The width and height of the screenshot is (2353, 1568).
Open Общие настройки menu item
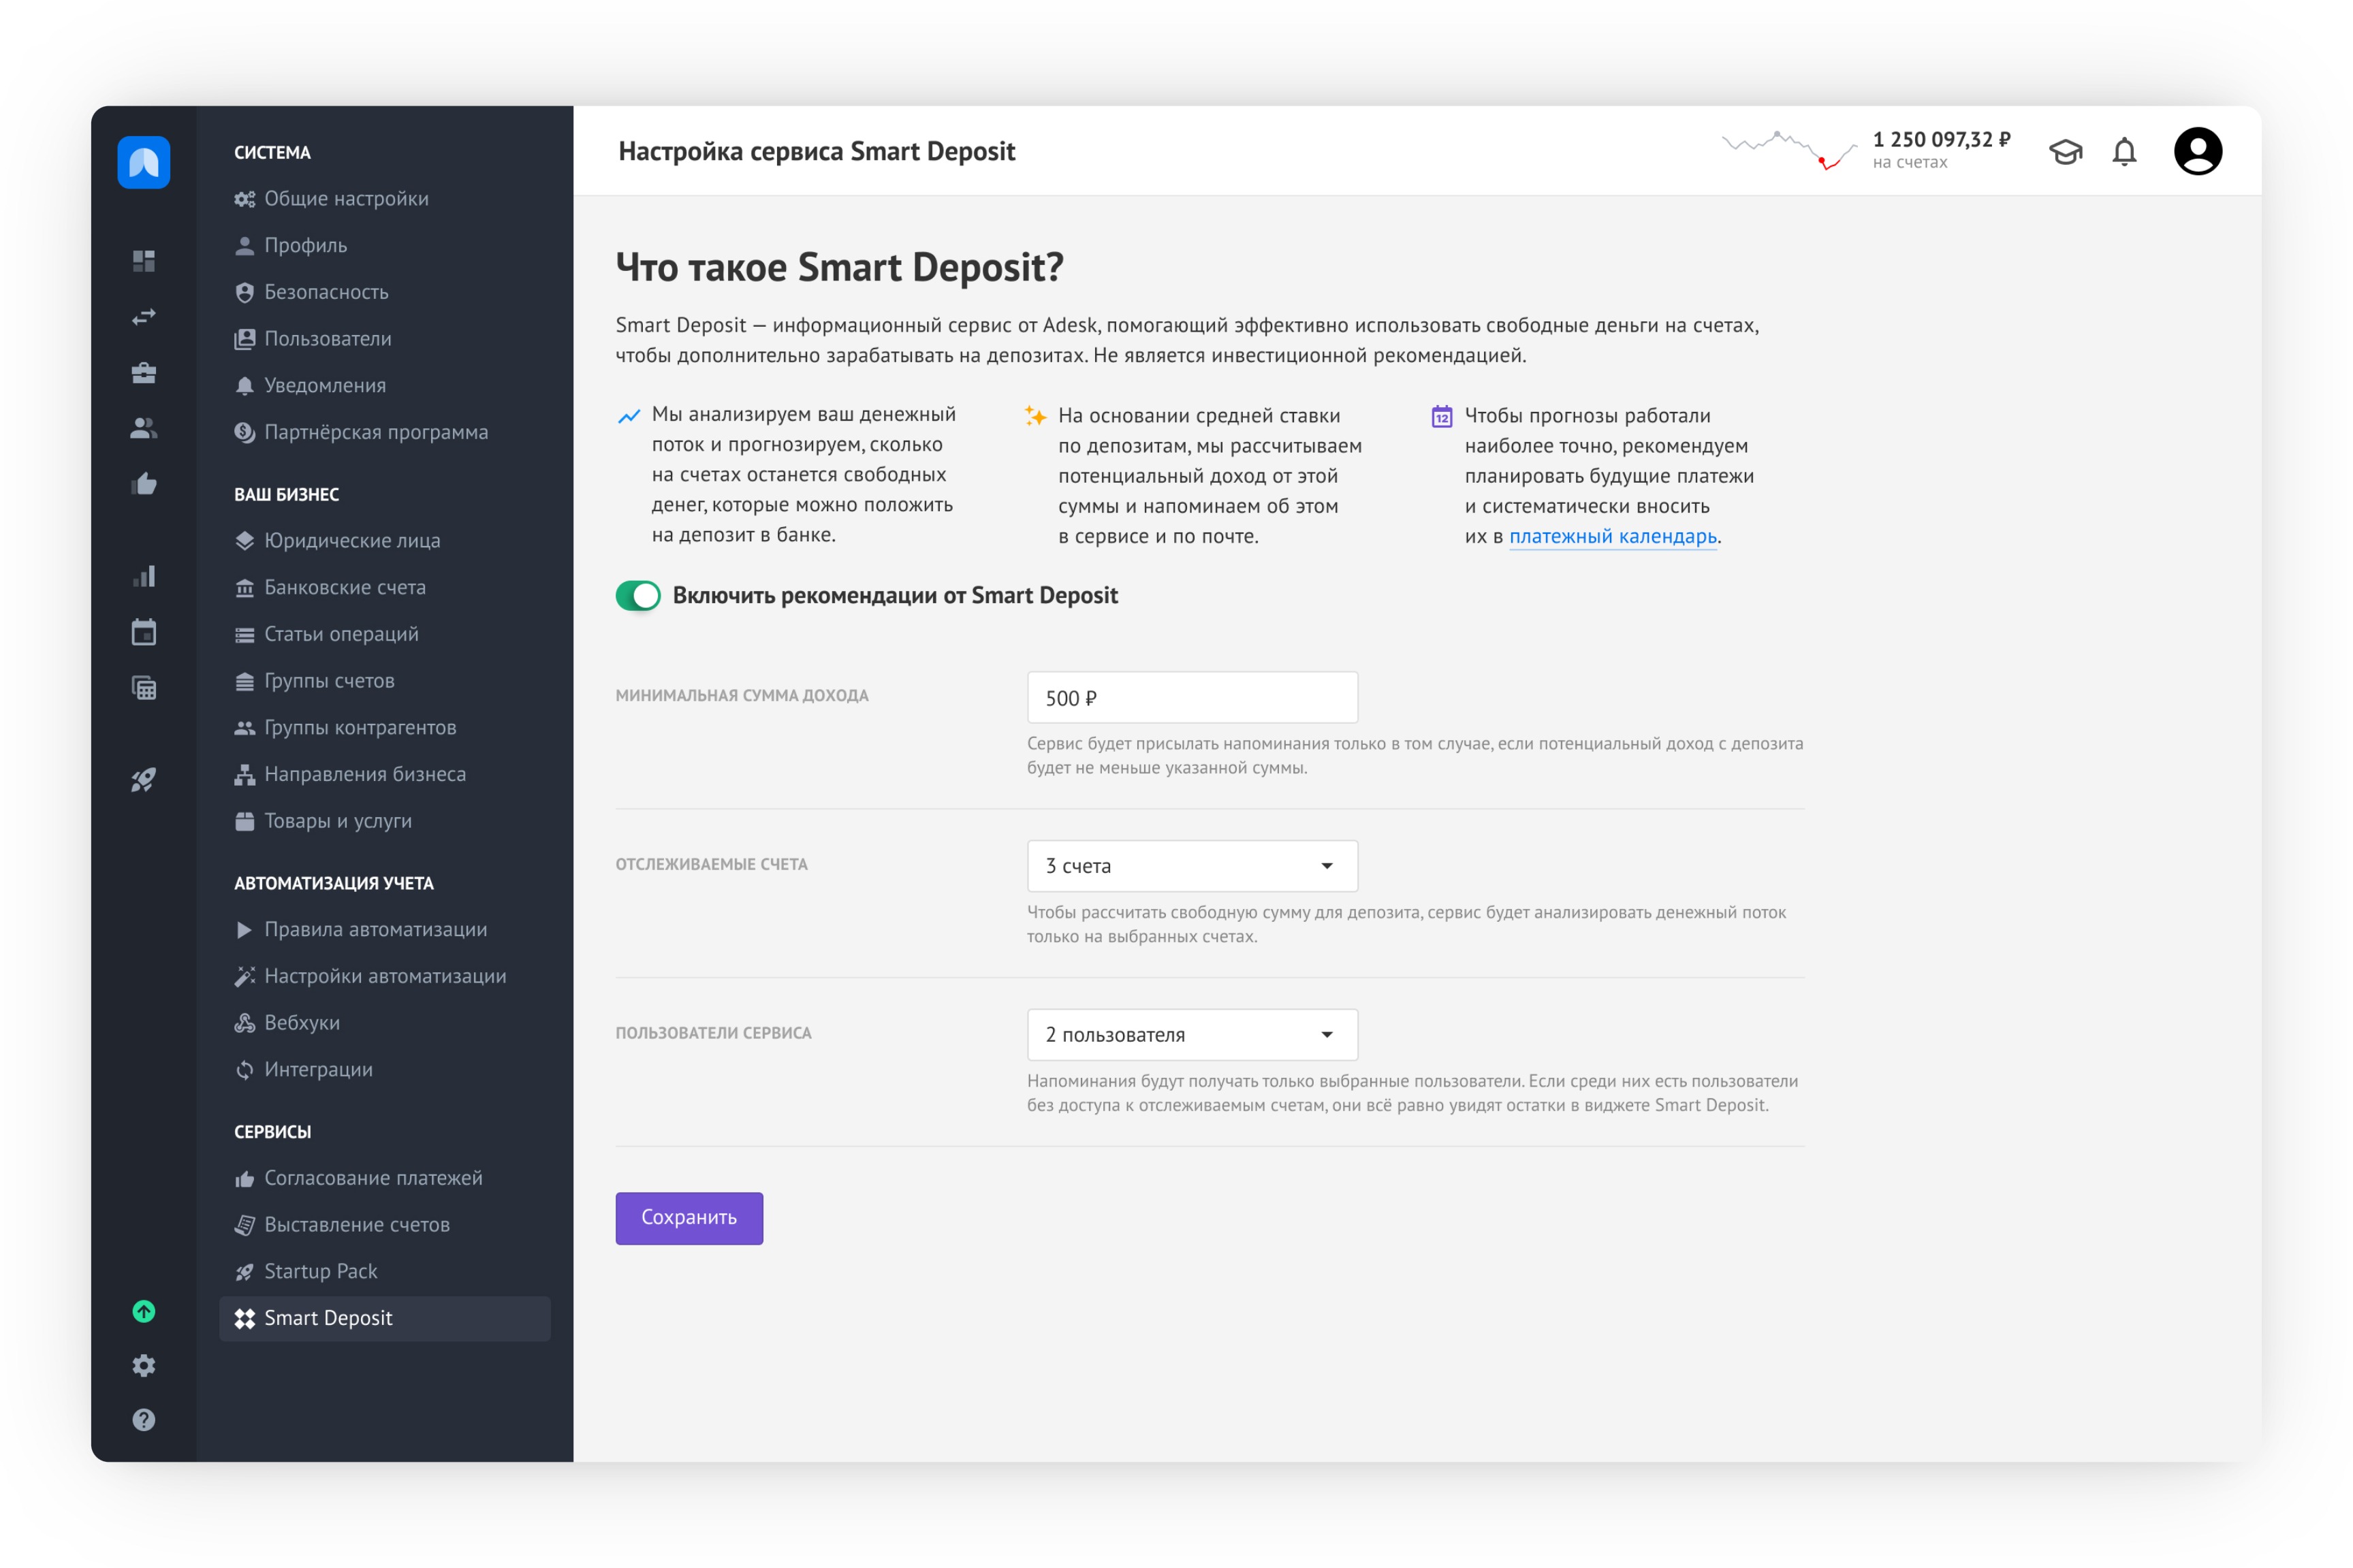point(384,199)
